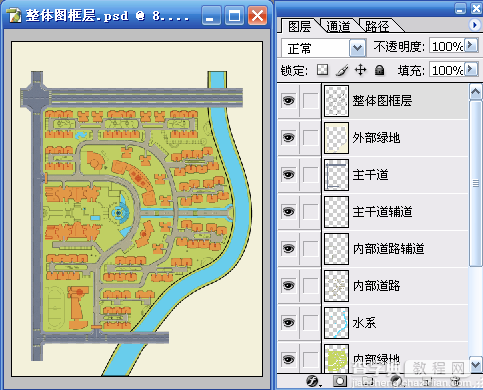
Task: Toggle the link box beside the 内部道路辅道 layer
Action: click(x=311, y=249)
